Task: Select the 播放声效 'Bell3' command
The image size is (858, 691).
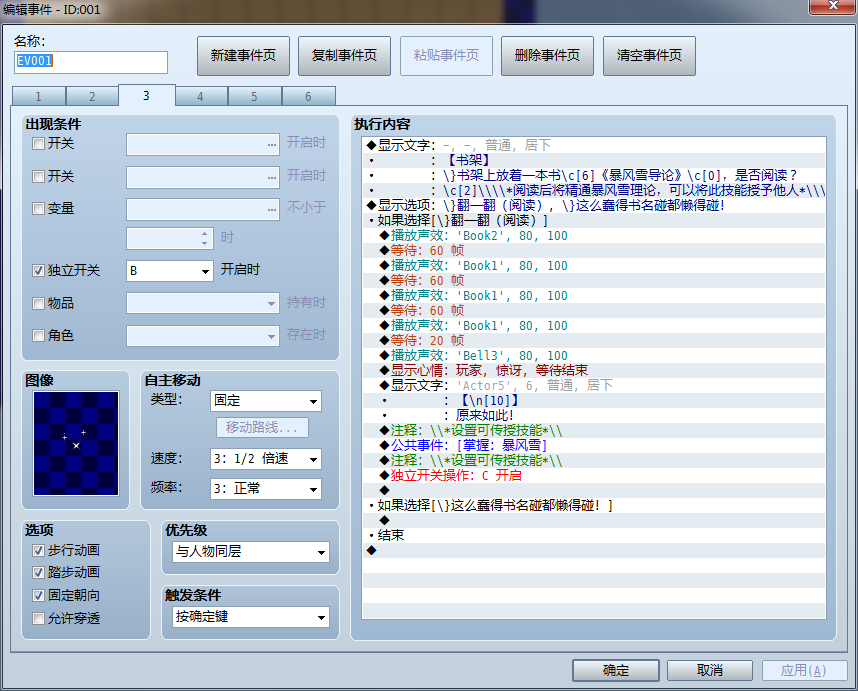Action: pos(594,356)
